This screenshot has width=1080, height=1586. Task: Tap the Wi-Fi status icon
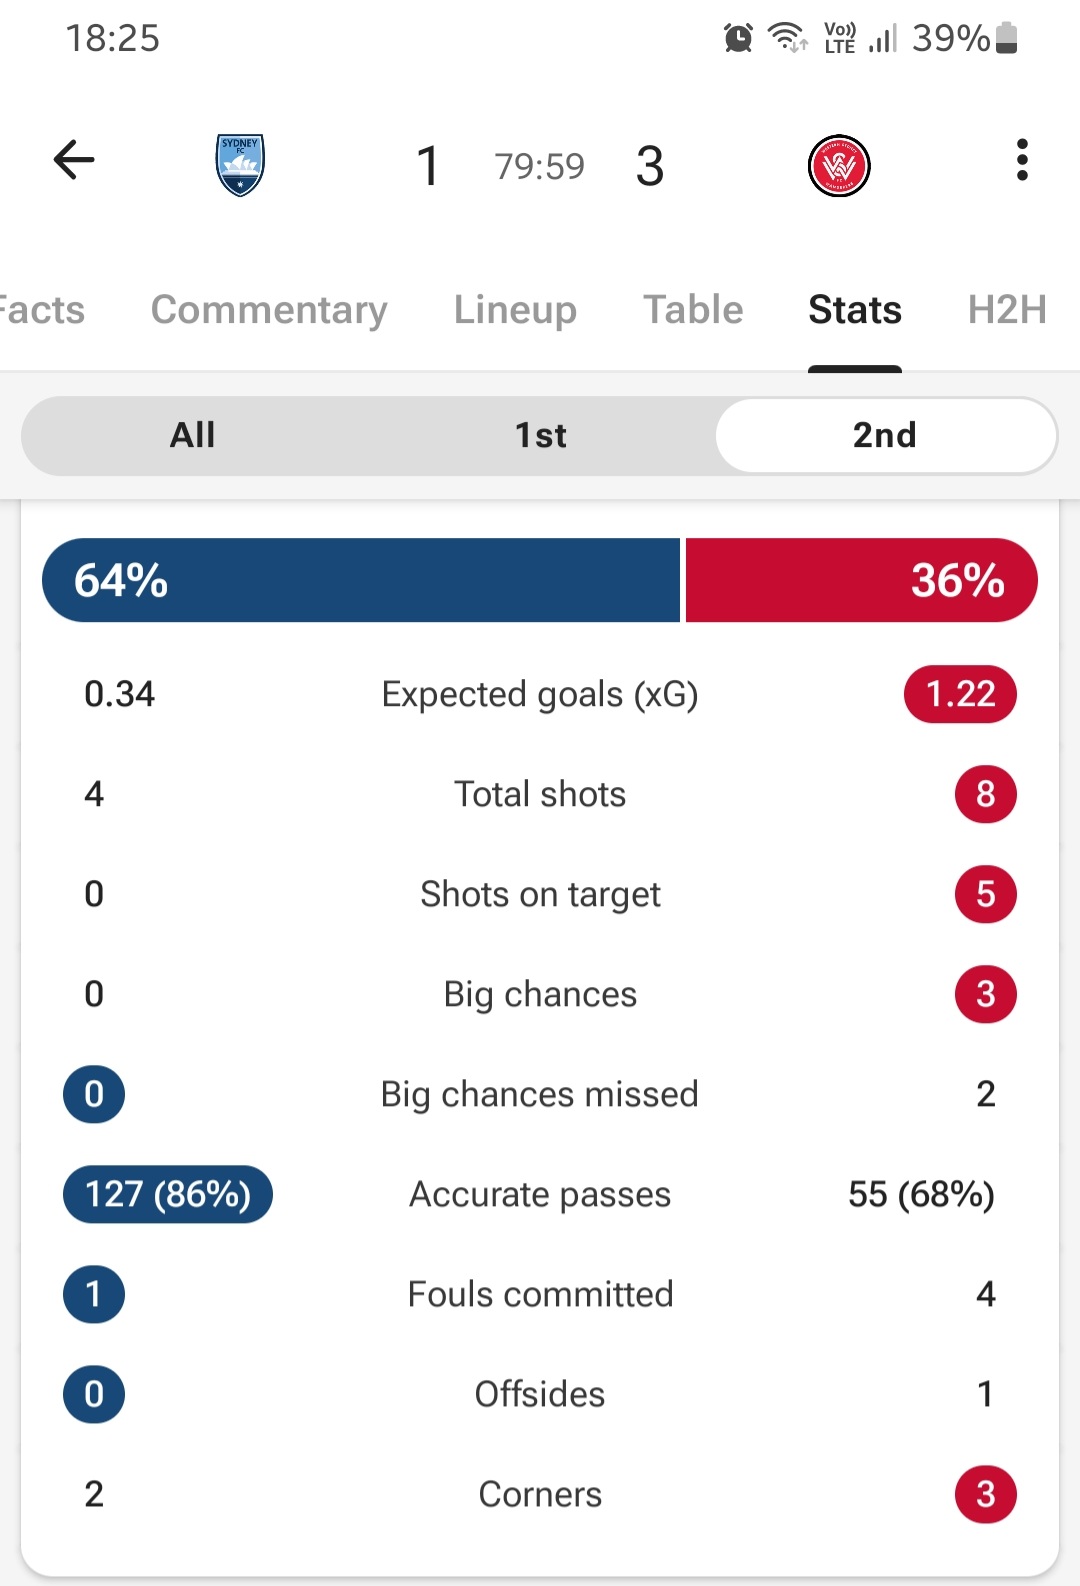pyautogui.click(x=788, y=38)
